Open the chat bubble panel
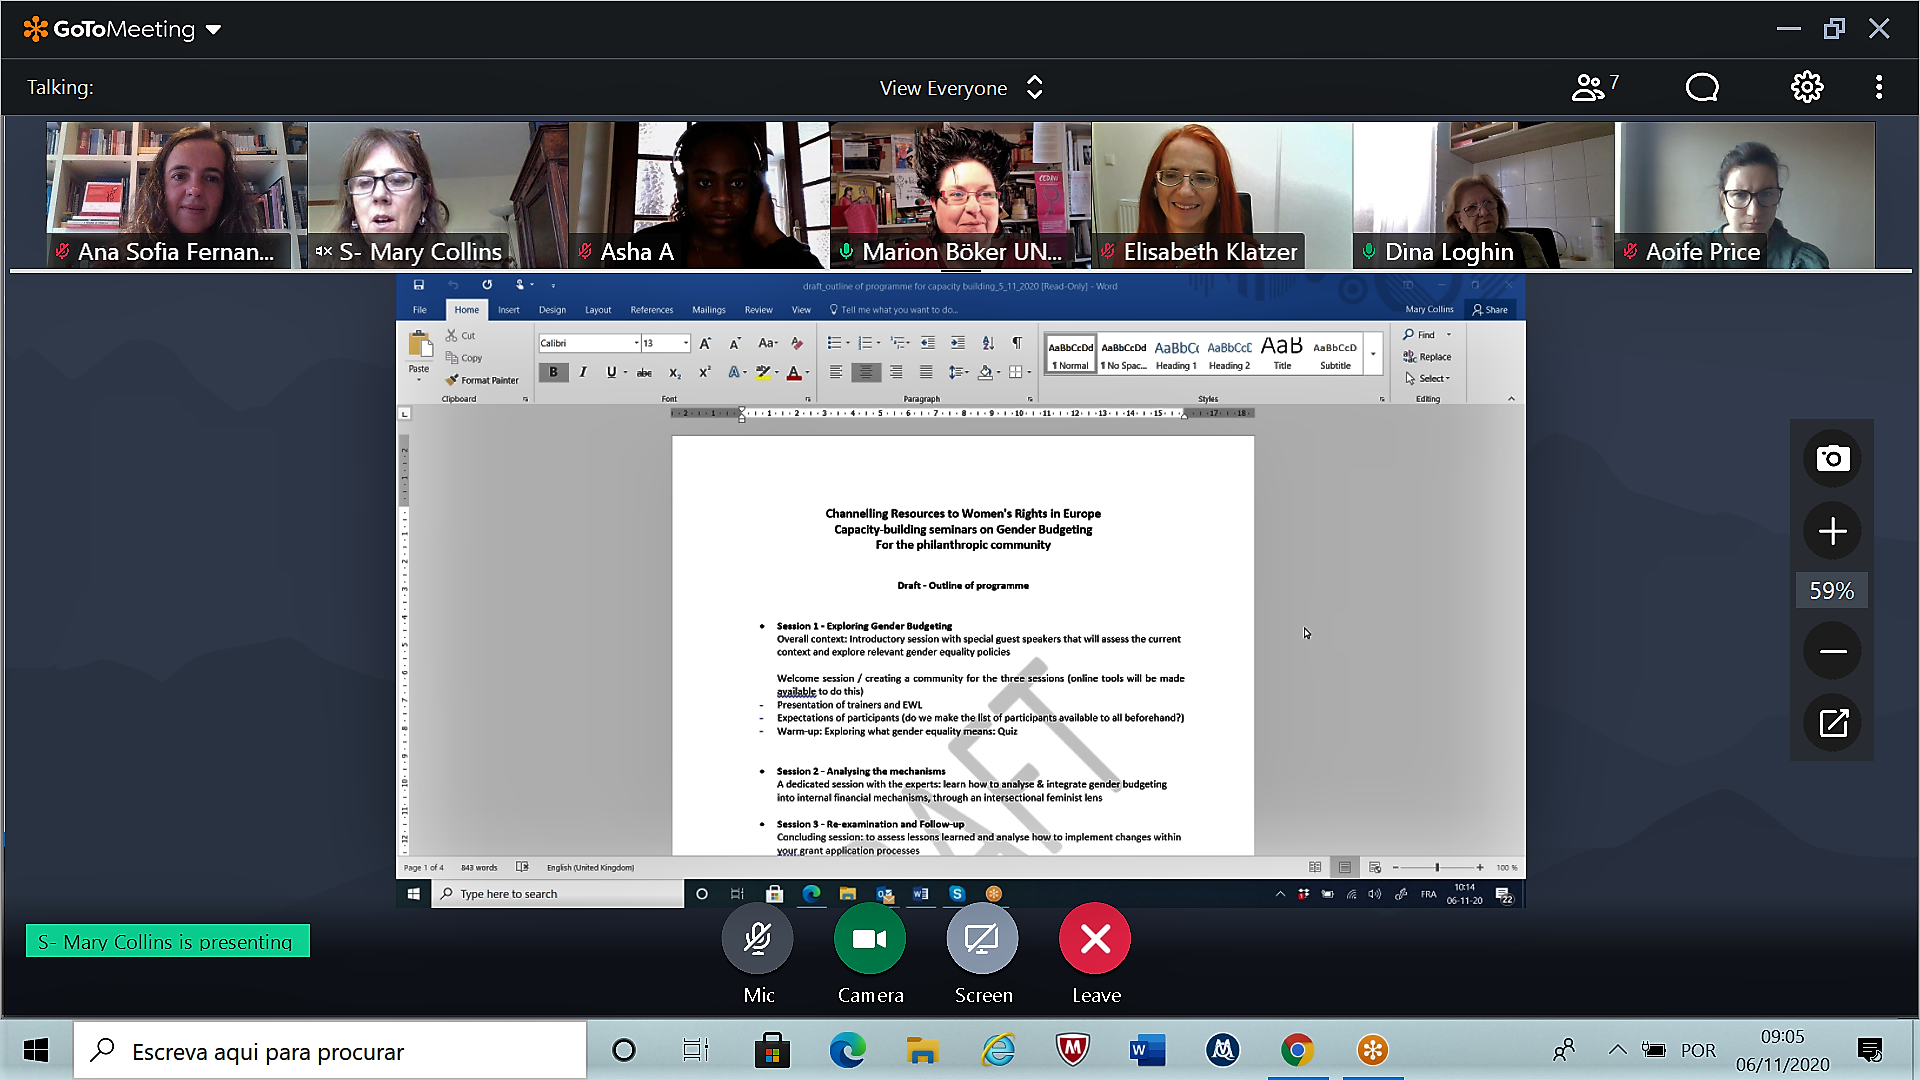The image size is (1920, 1080). [1701, 88]
